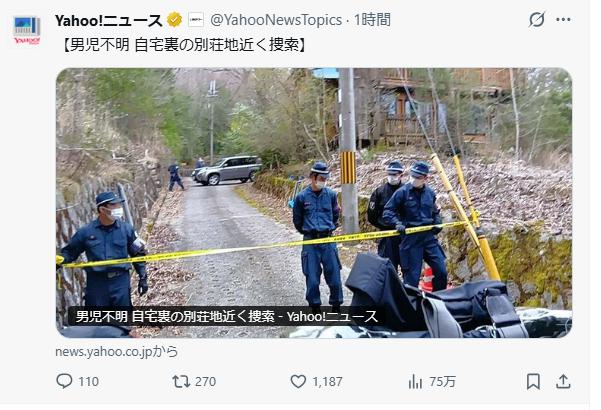Click the article headline caption overlay
The width and height of the screenshot is (601, 410).
(227, 317)
